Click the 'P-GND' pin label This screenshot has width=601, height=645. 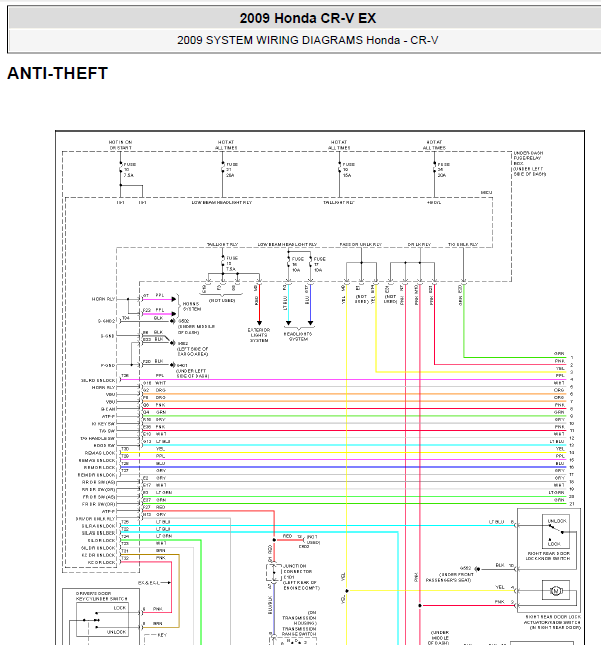tap(108, 365)
